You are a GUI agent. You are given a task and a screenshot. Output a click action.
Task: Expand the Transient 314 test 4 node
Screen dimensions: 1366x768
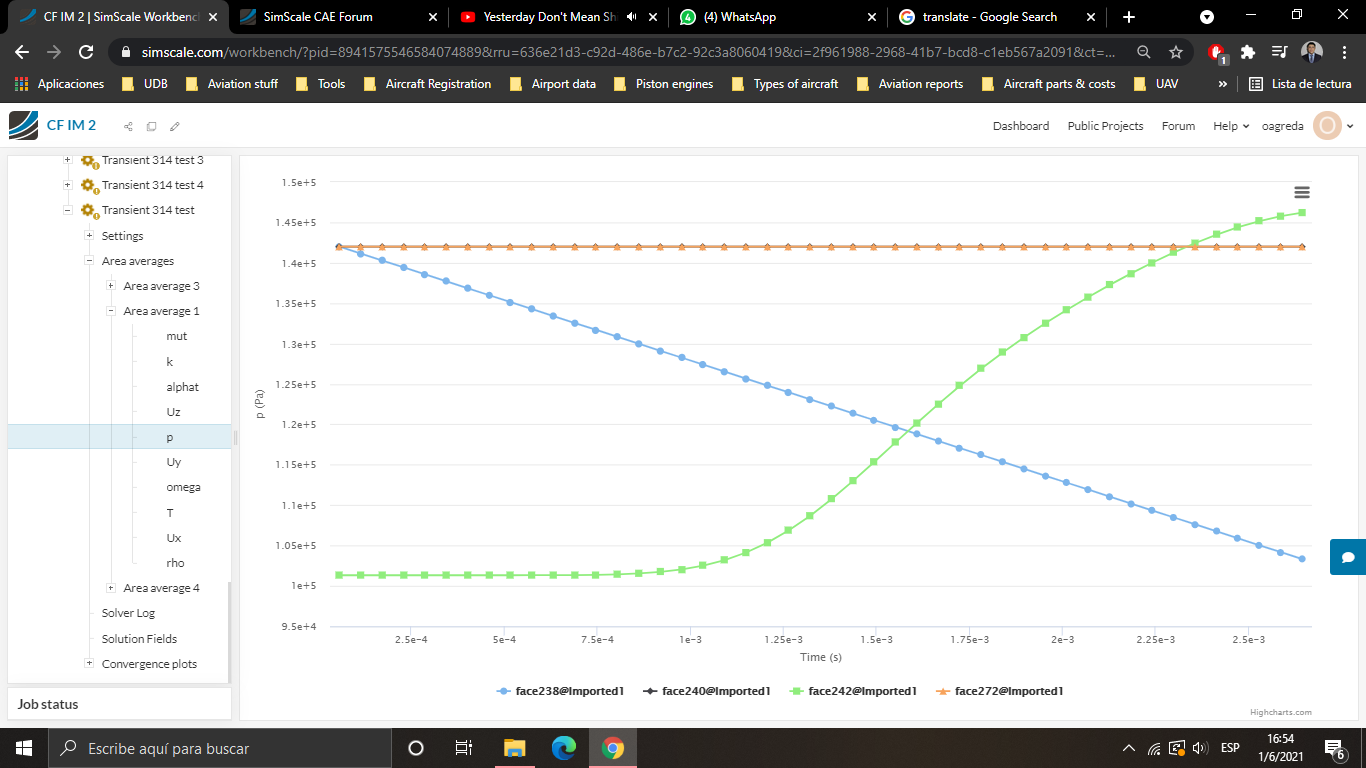click(67, 185)
